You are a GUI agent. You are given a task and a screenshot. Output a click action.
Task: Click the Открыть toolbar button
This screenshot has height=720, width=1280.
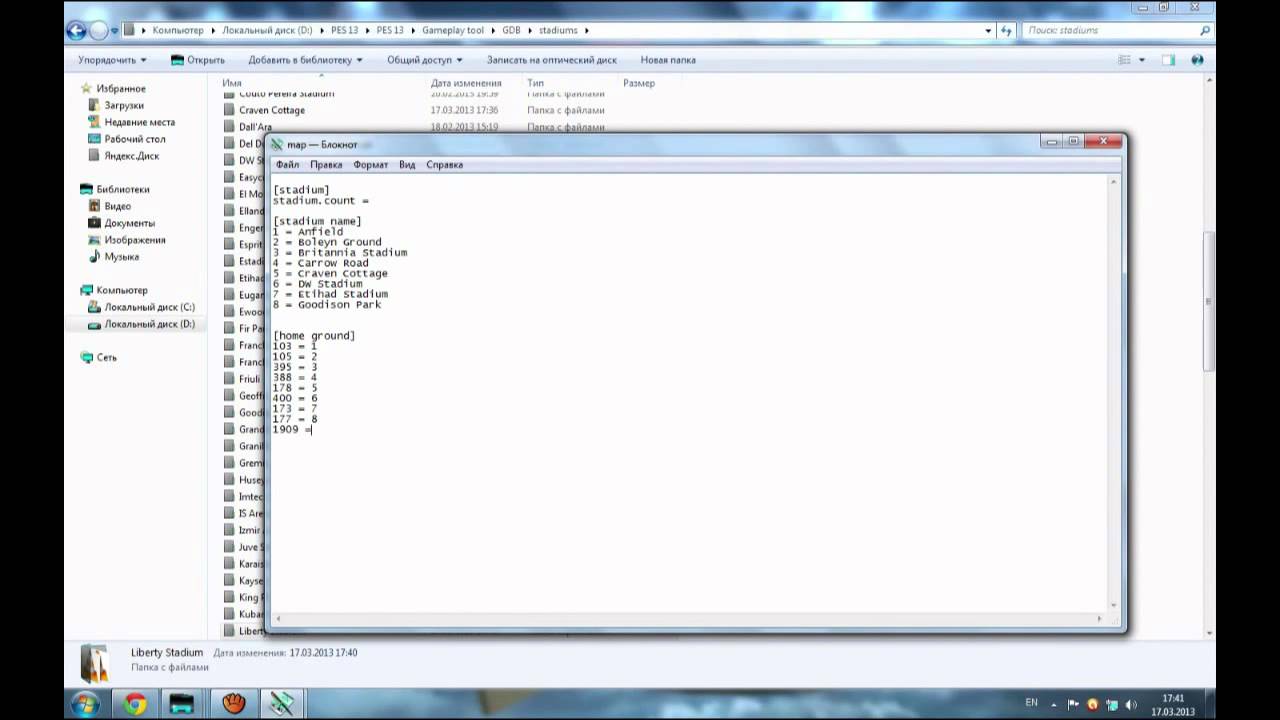pos(198,60)
